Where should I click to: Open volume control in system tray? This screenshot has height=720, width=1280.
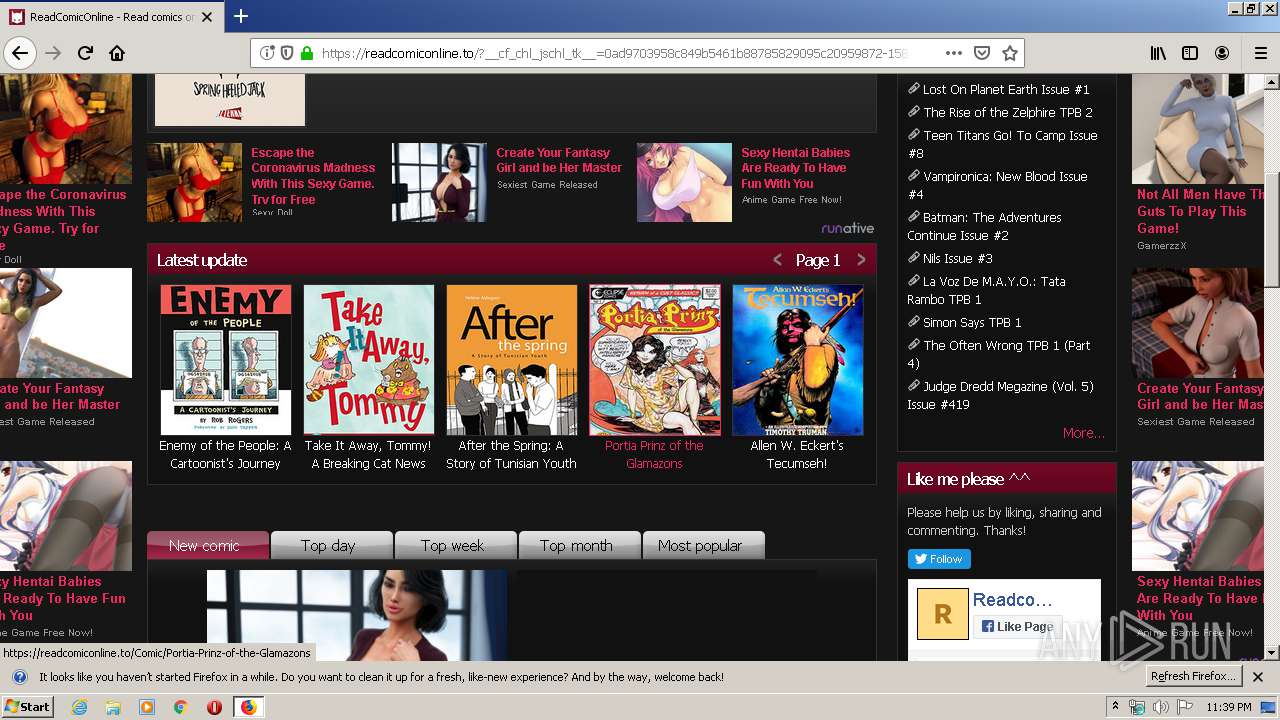tap(1160, 707)
